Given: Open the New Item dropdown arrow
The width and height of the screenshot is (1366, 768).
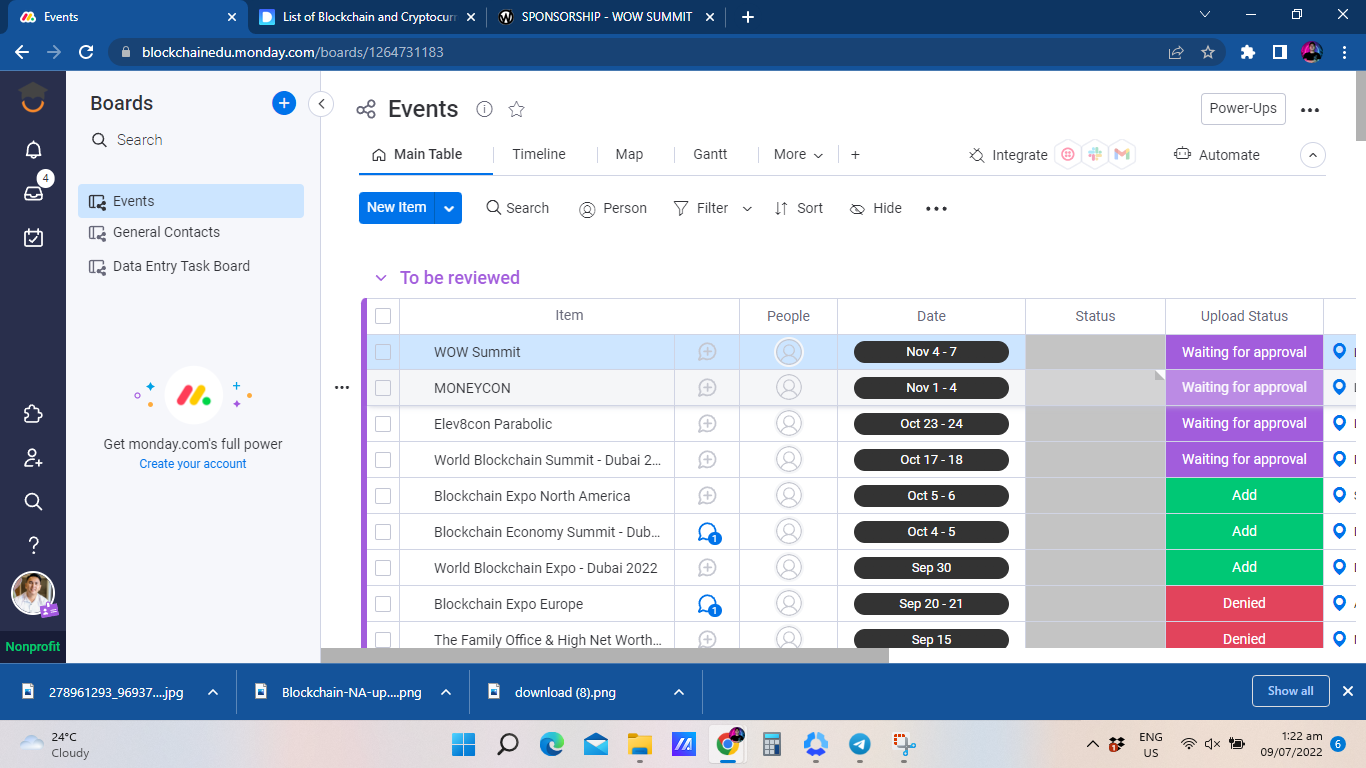Looking at the screenshot, I should click(449, 208).
